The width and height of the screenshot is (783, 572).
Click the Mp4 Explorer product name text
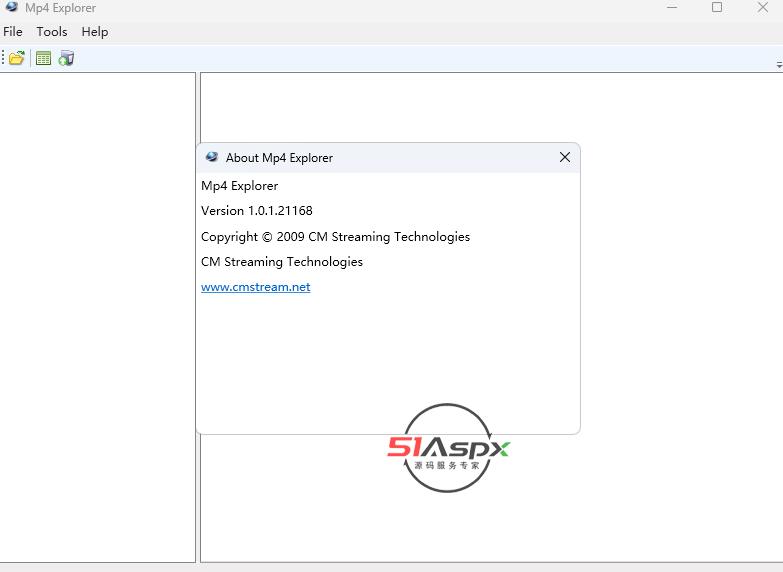(x=240, y=186)
